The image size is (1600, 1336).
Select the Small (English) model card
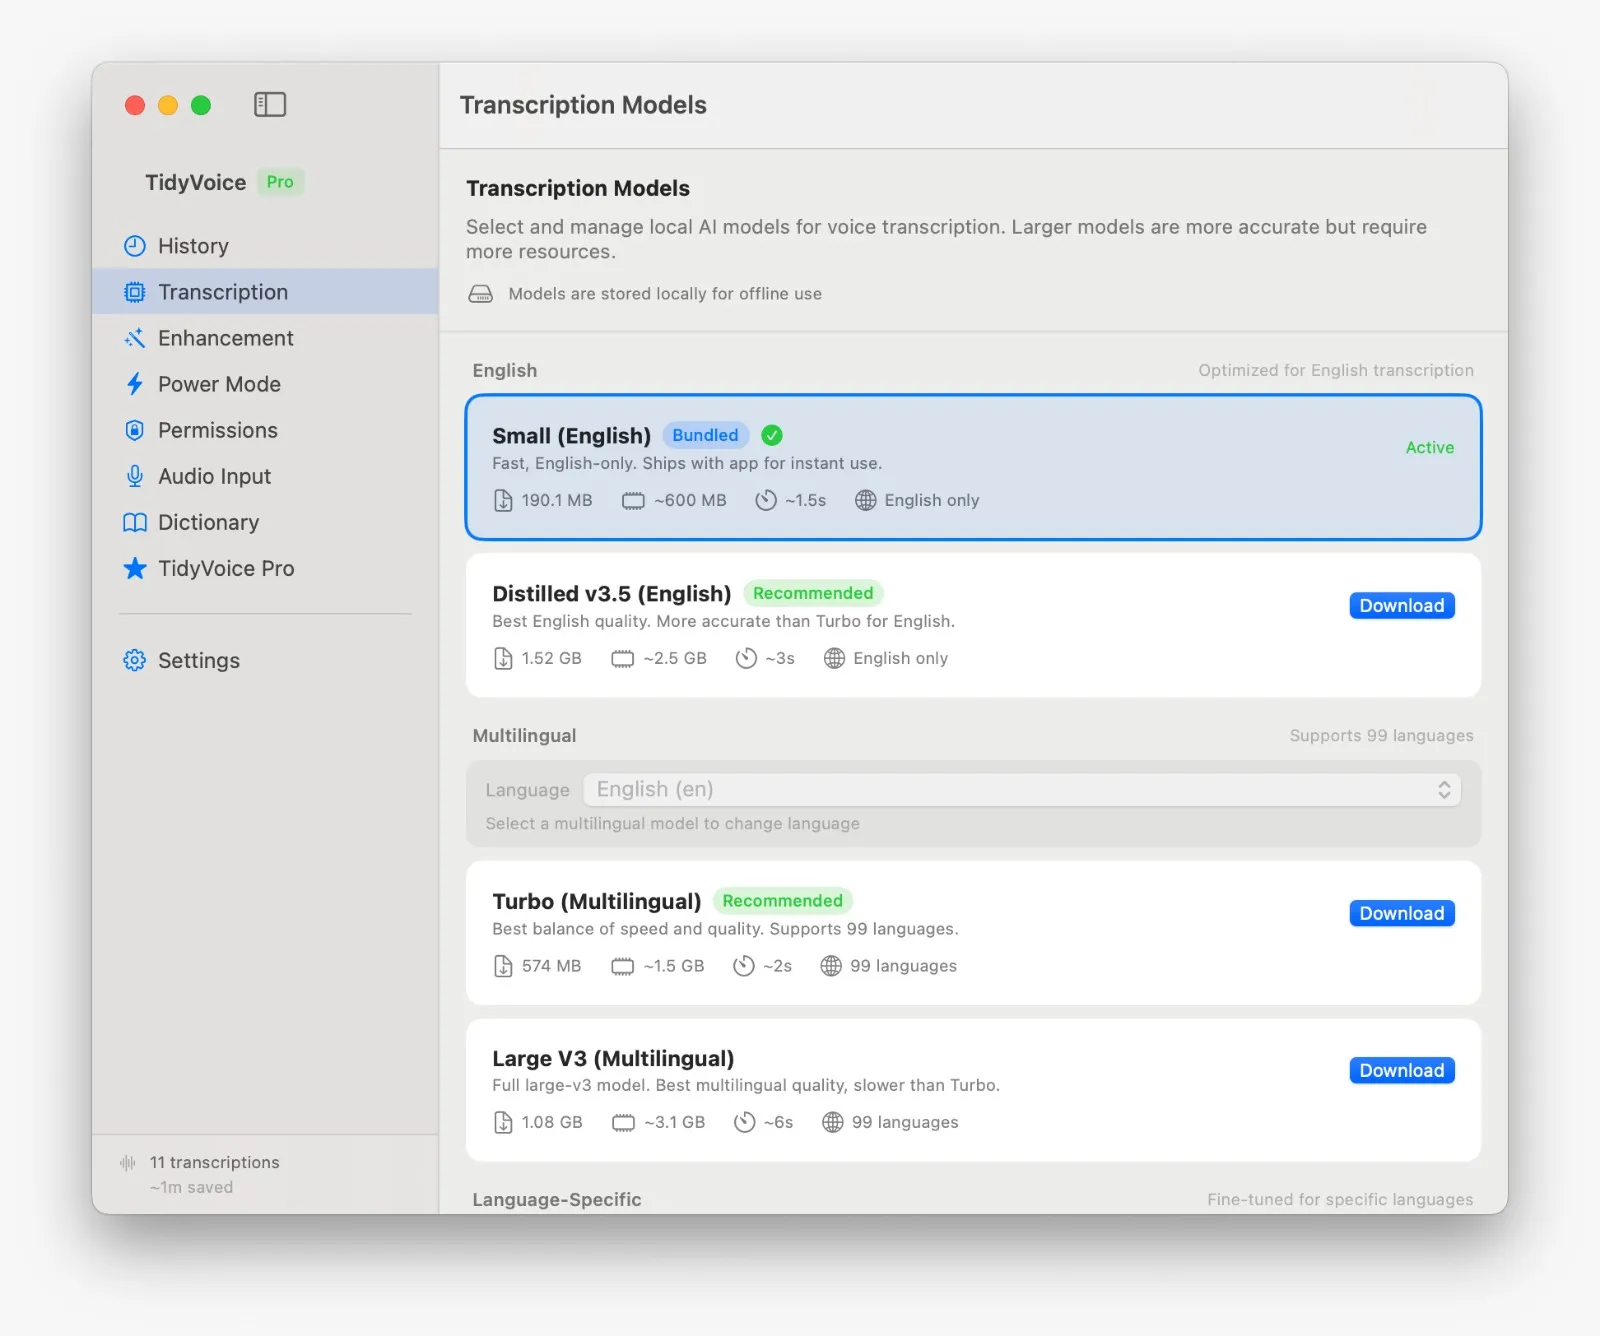(x=973, y=467)
